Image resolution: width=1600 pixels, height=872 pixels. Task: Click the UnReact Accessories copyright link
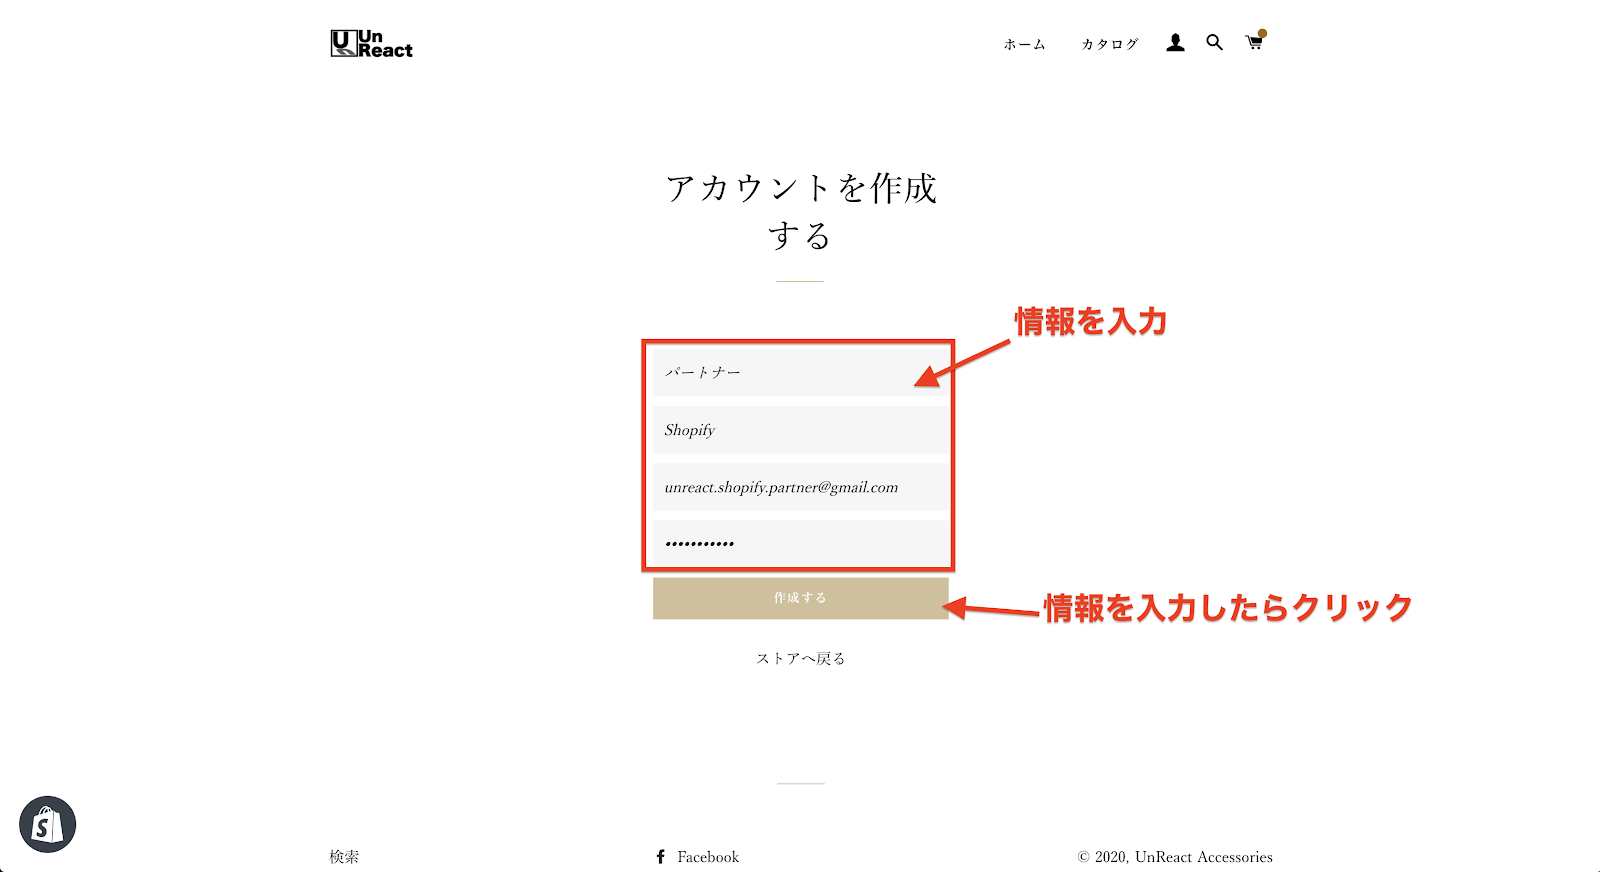1203,857
